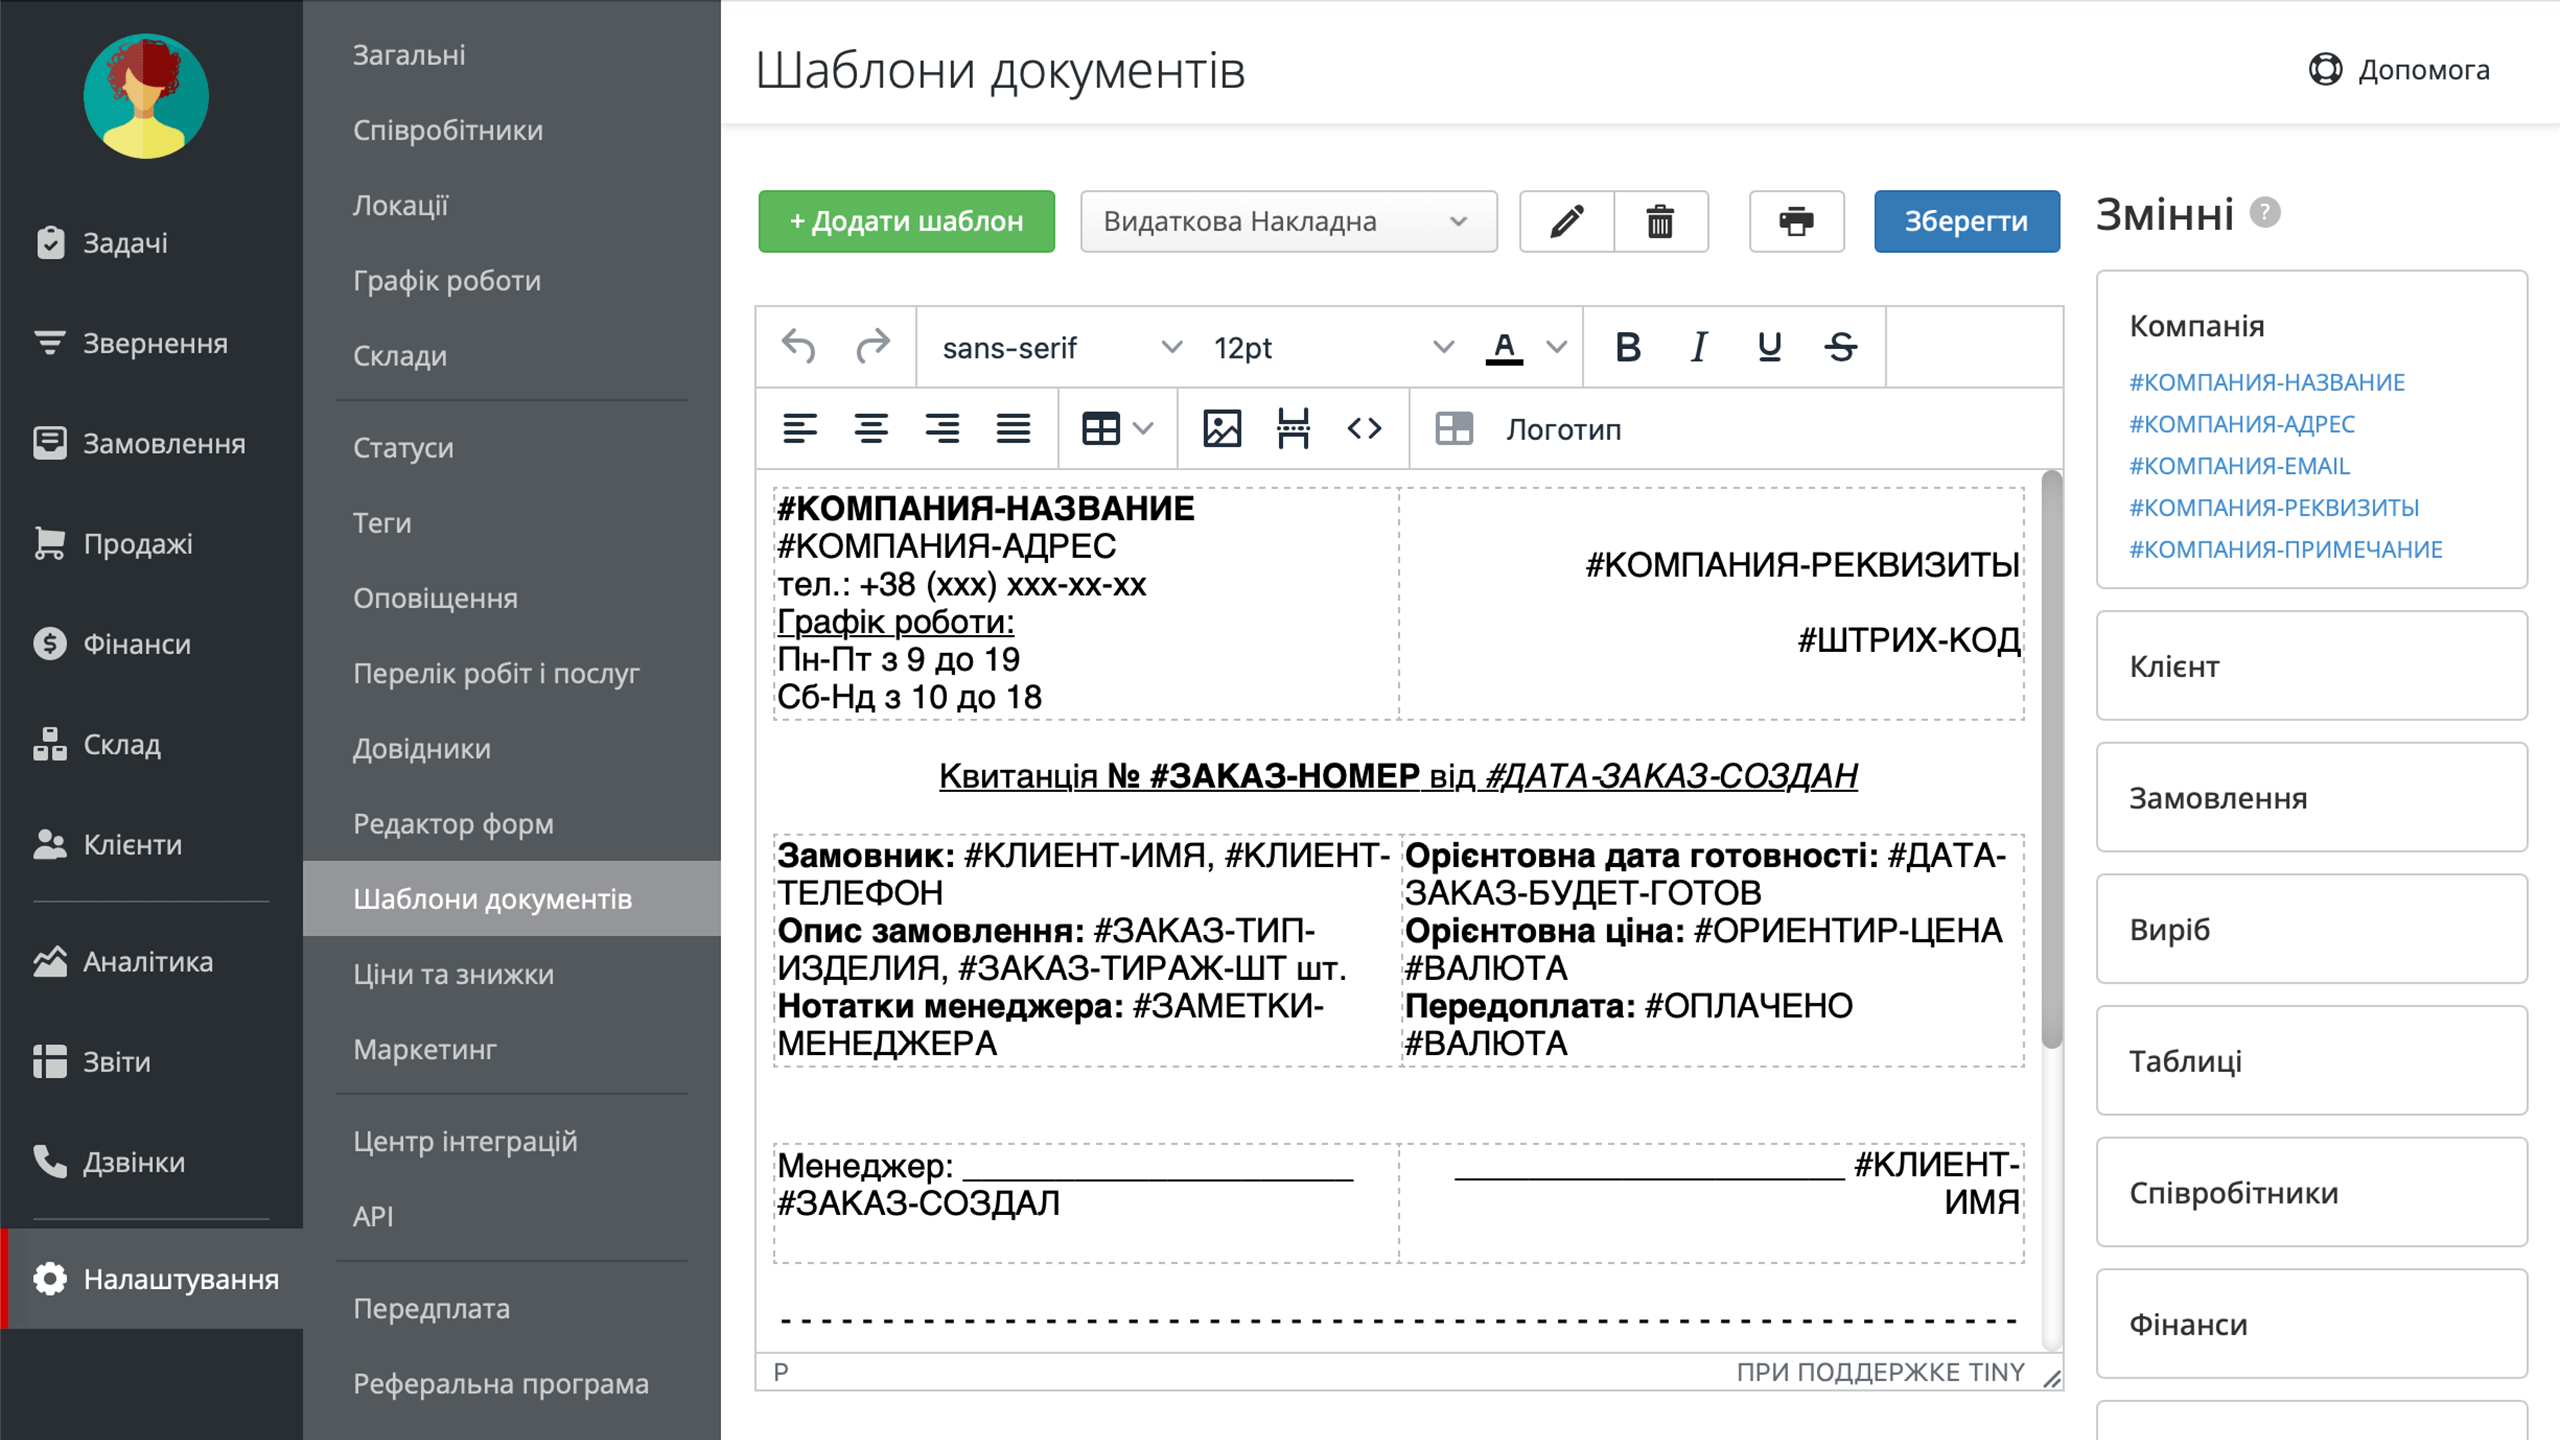The width and height of the screenshot is (2560, 1440).
Task: Insert variable #КОМПАНИЯ-НАЗВАНИЕ from panel
Action: [x=2266, y=382]
